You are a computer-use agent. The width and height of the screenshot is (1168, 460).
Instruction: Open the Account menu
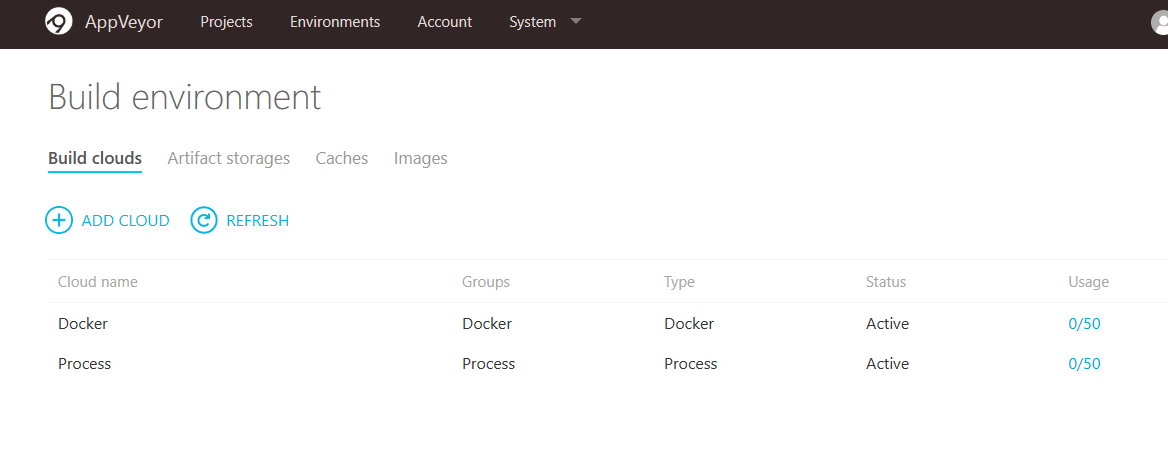[x=444, y=22]
